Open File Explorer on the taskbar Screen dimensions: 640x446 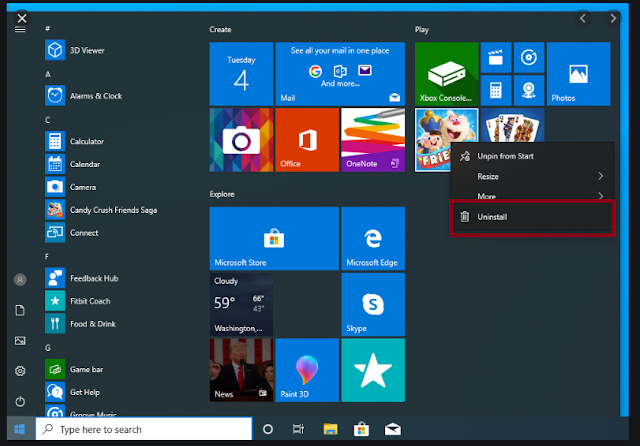330,429
